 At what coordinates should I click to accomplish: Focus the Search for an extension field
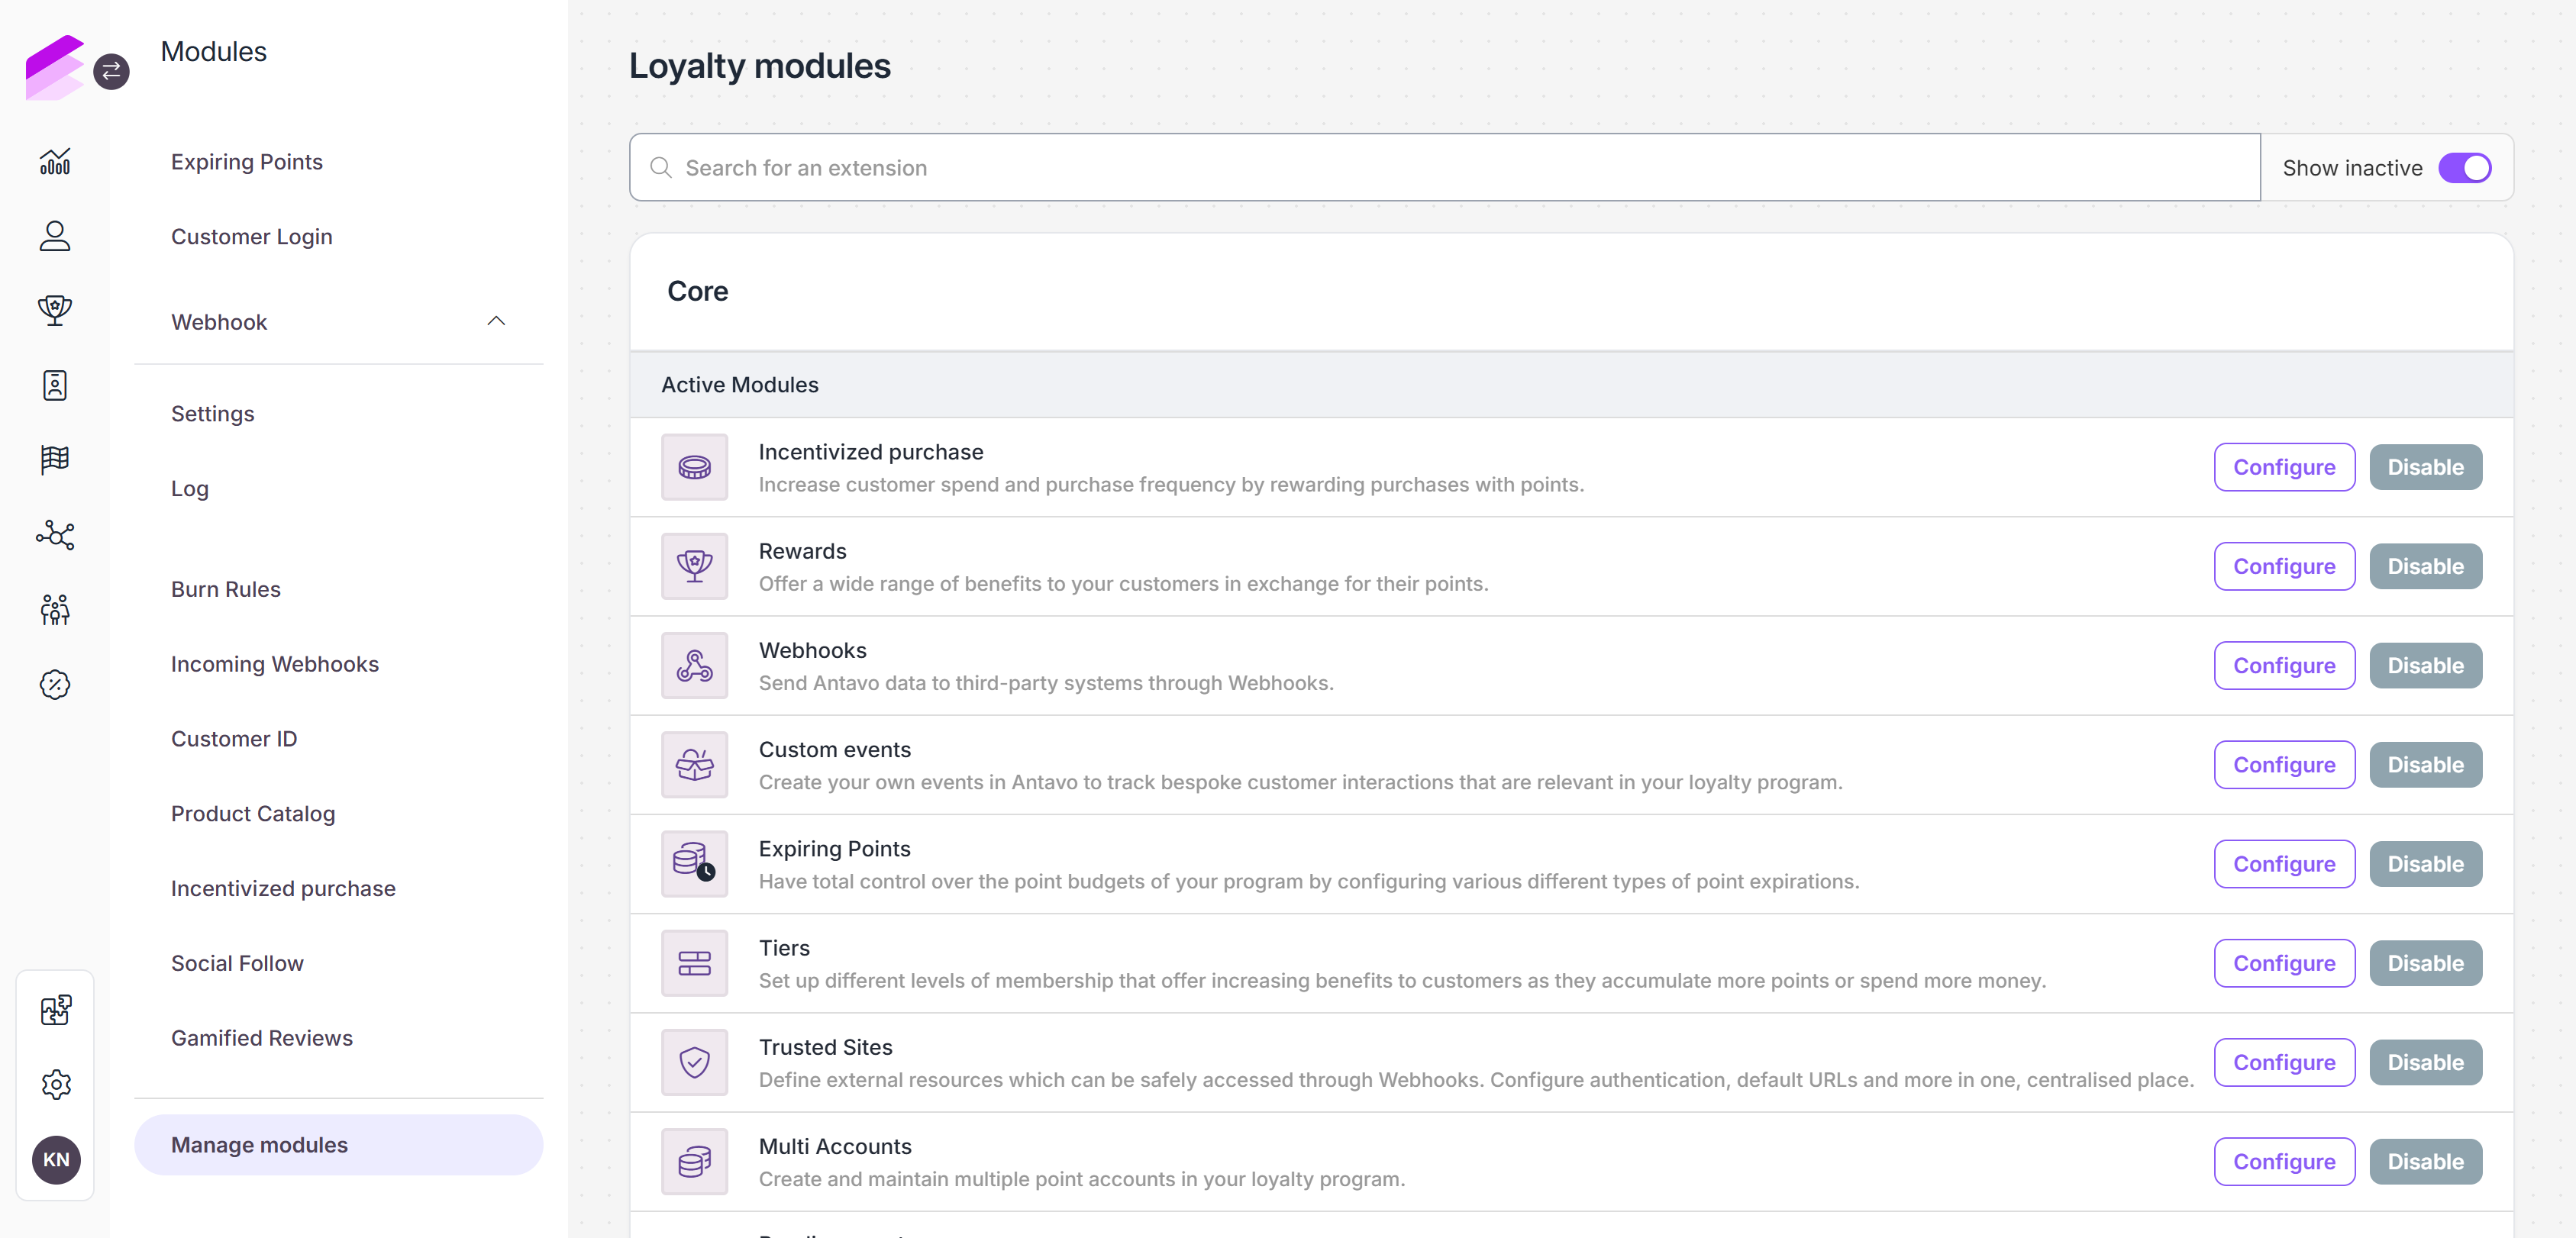click(1444, 168)
